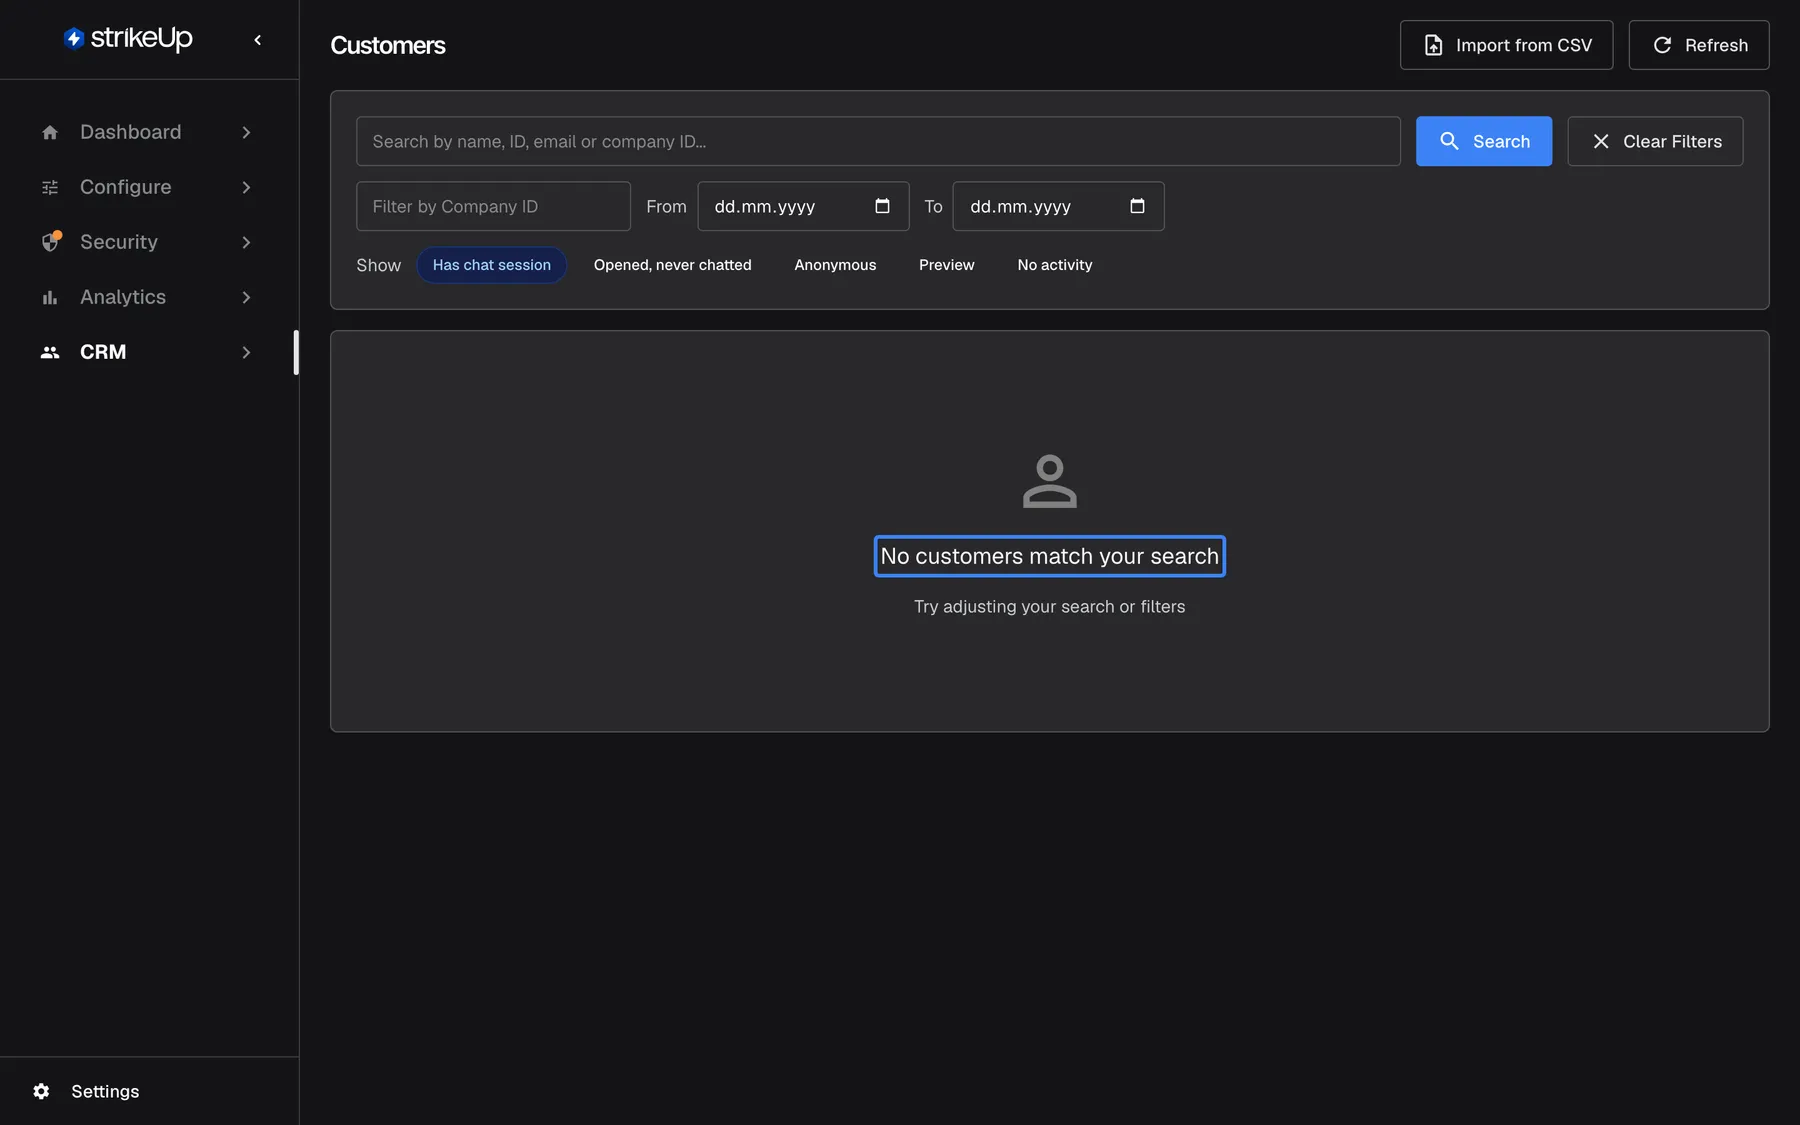Viewport: 1800px width, 1125px height.
Task: Click the empty-state person icon
Action: [1049, 481]
